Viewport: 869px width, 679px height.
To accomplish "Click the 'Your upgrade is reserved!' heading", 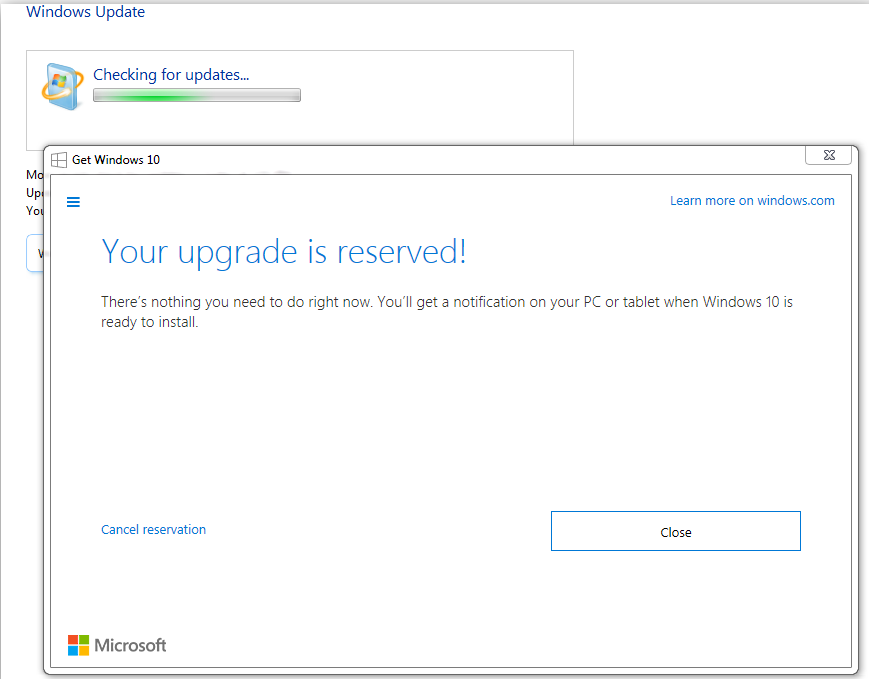I will point(284,252).
